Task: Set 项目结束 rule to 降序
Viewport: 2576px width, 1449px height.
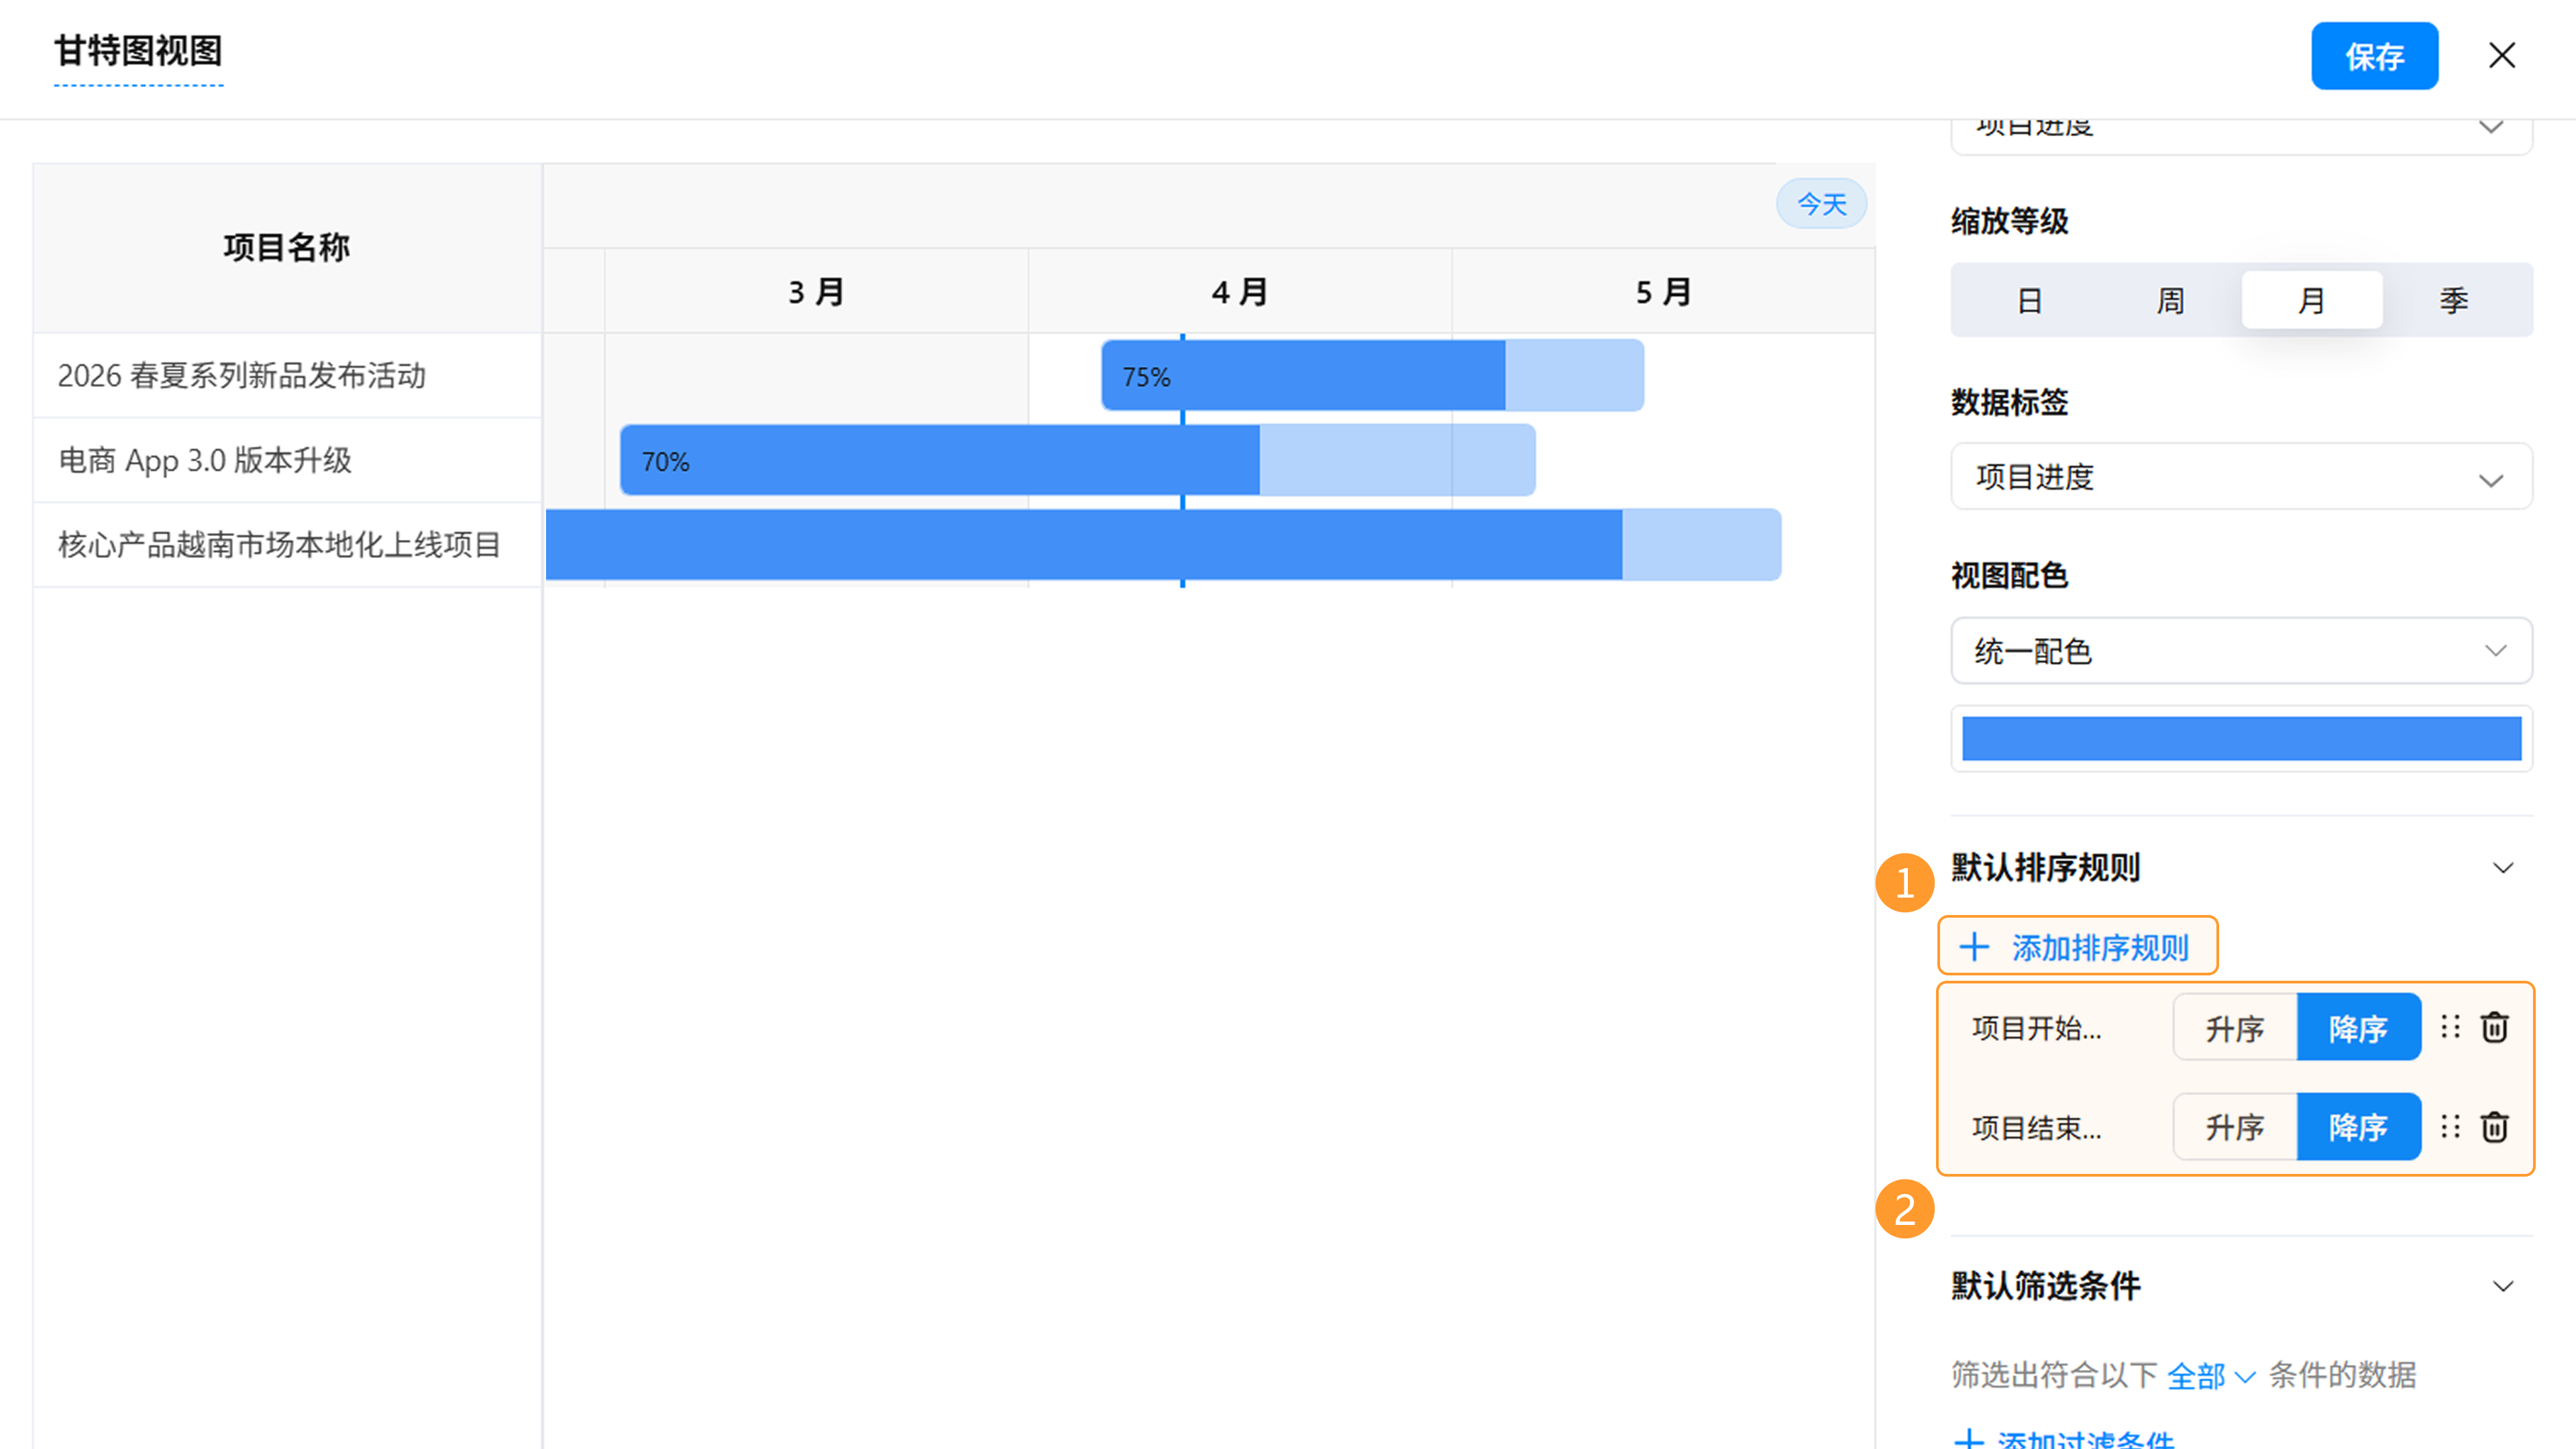Action: (x=2358, y=1127)
